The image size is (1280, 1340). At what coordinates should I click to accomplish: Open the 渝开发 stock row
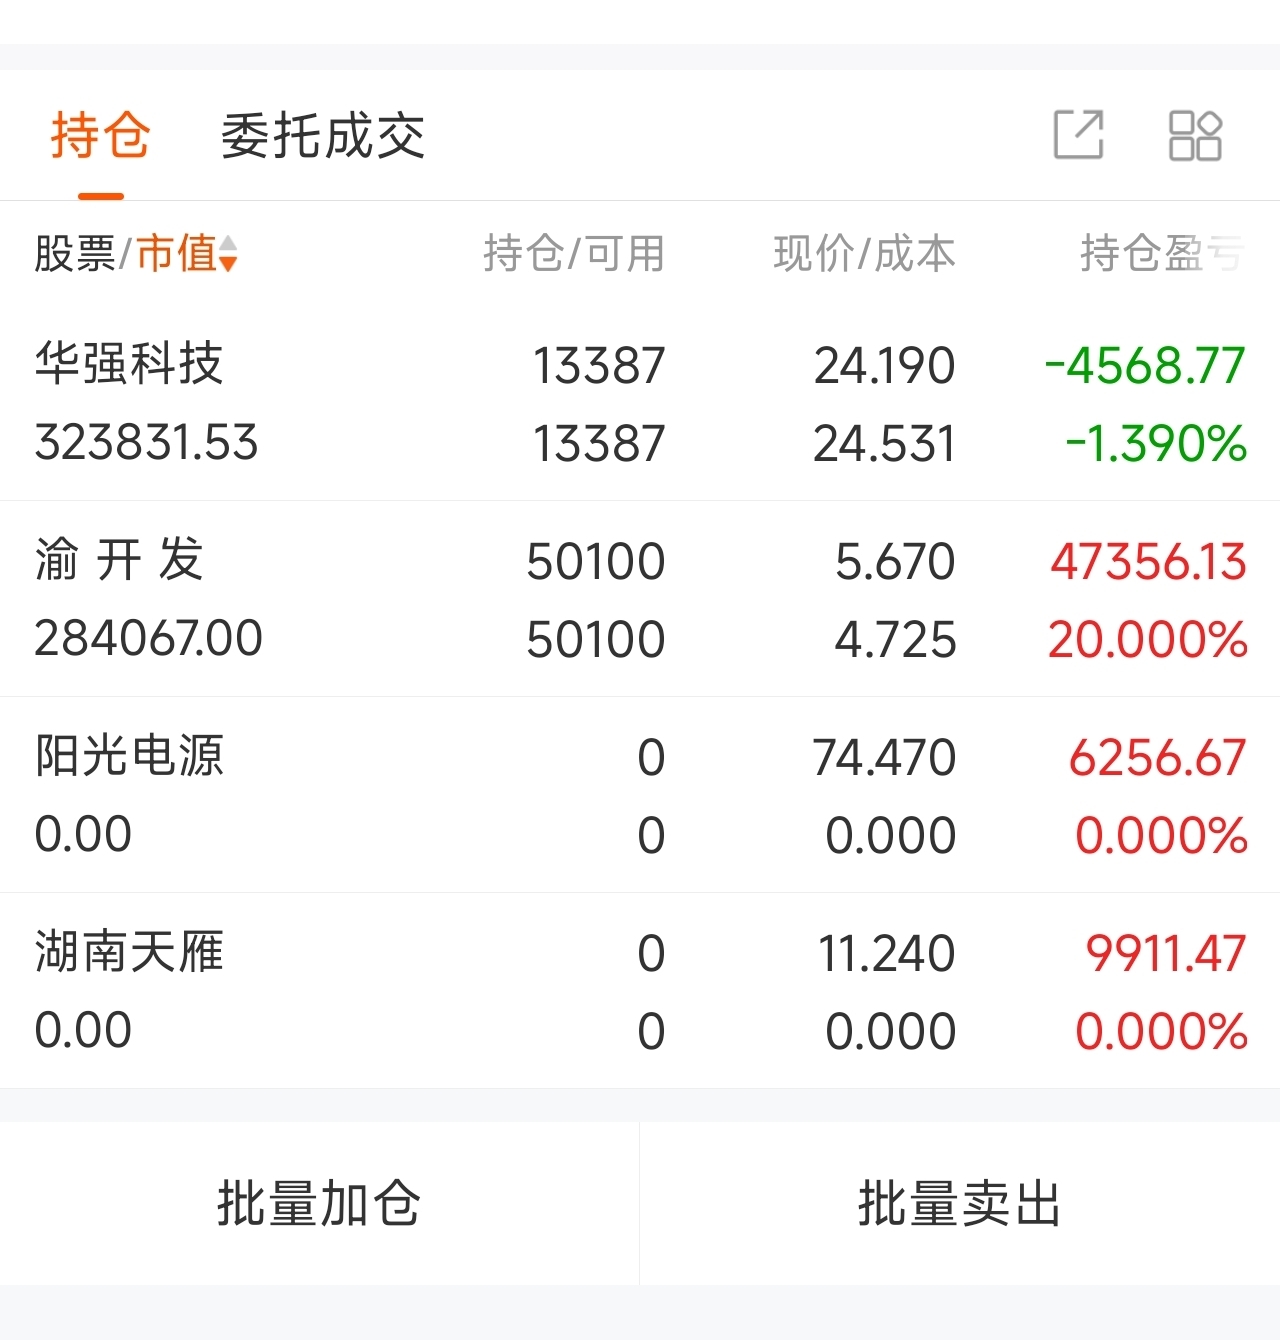(x=640, y=599)
